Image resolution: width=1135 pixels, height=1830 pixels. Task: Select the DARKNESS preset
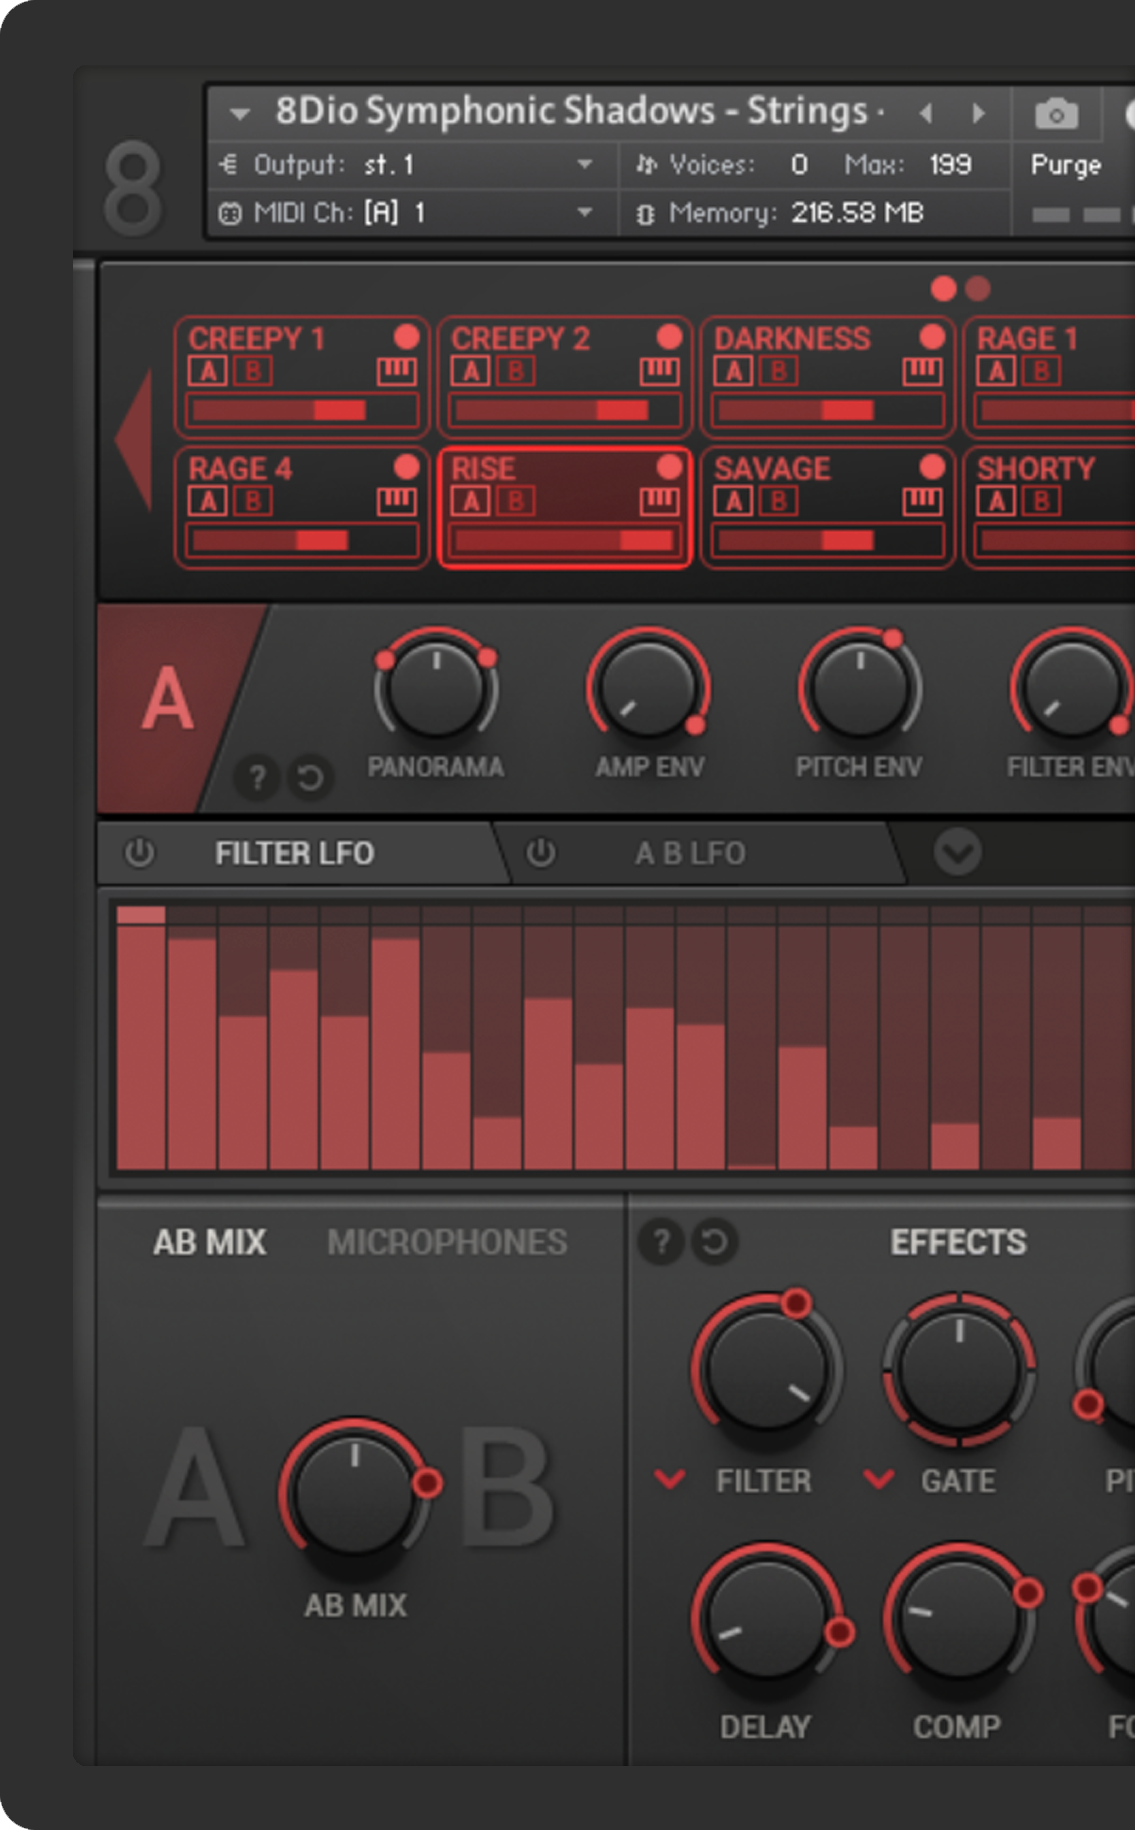792,339
